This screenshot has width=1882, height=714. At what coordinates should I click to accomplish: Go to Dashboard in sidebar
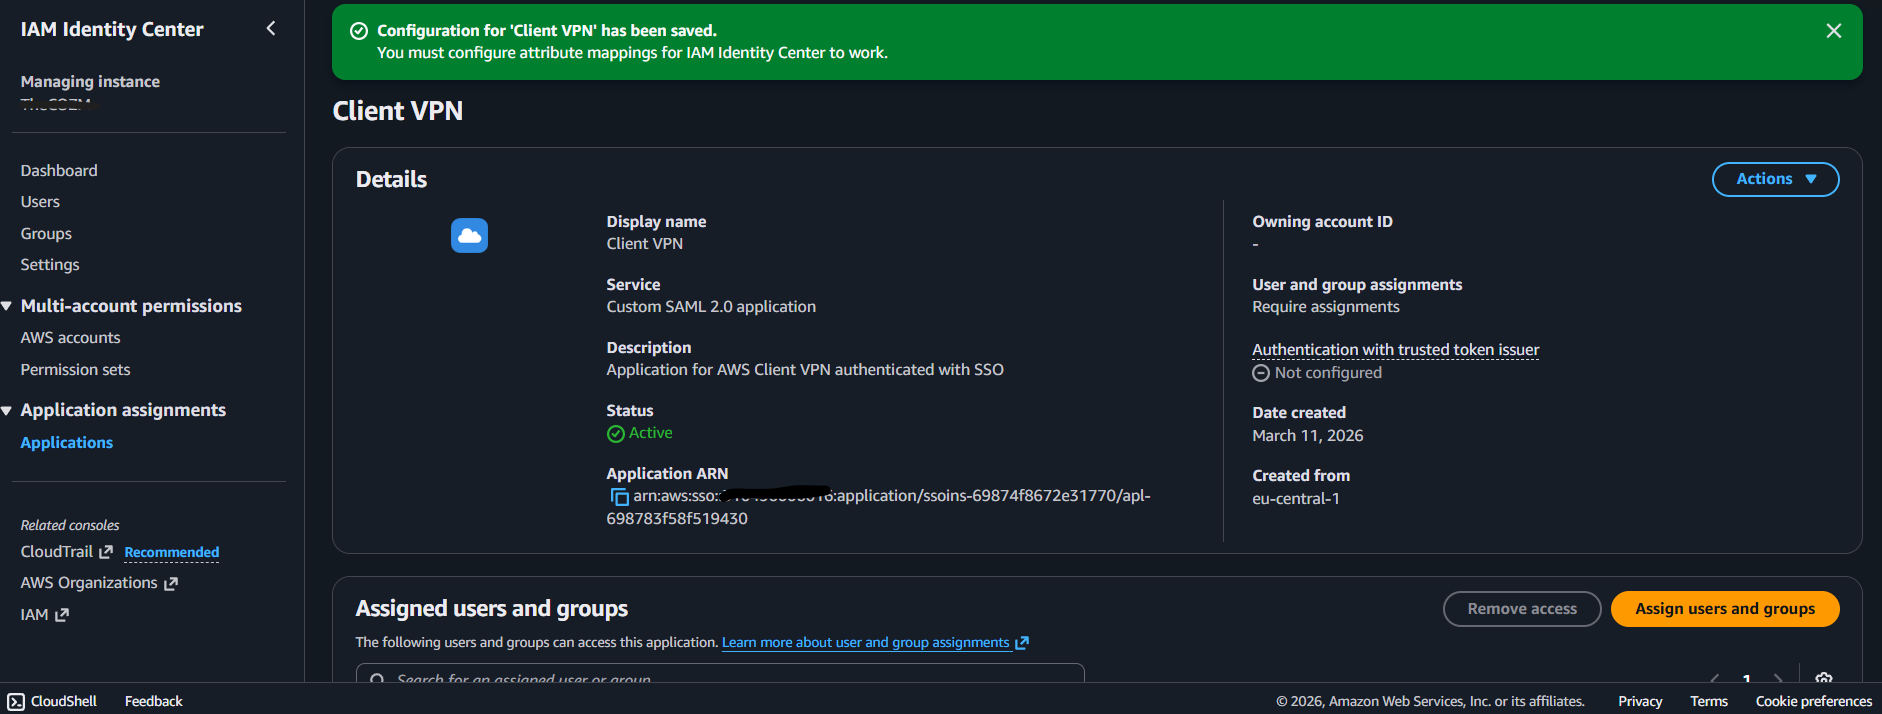tap(59, 171)
